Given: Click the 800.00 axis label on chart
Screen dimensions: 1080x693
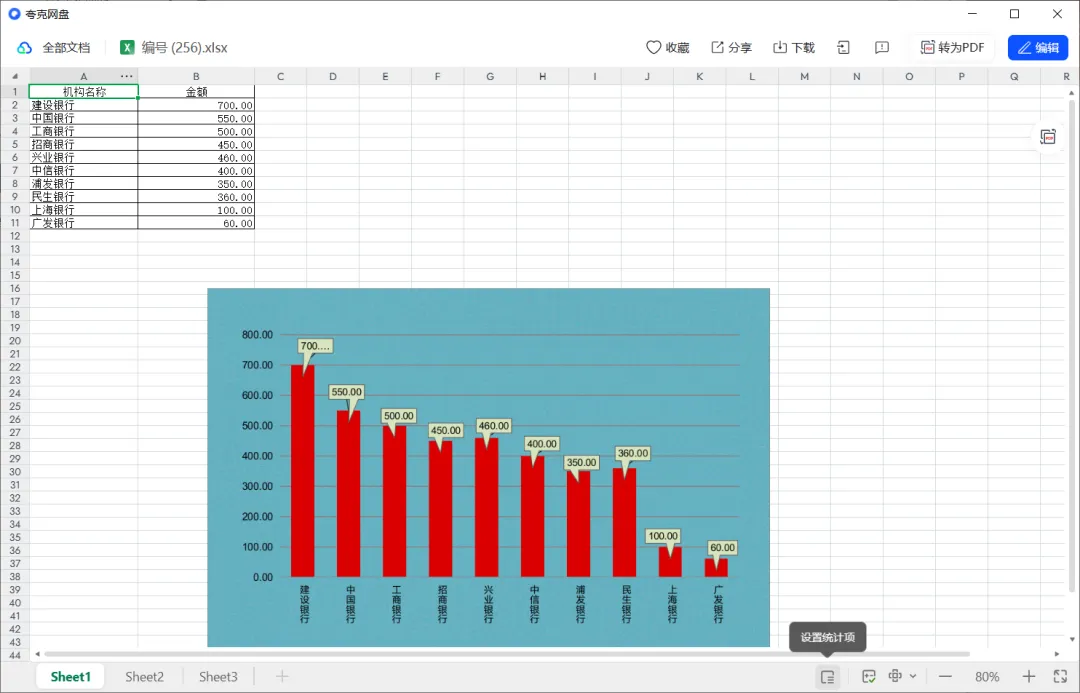Looking at the screenshot, I should click(258, 335).
